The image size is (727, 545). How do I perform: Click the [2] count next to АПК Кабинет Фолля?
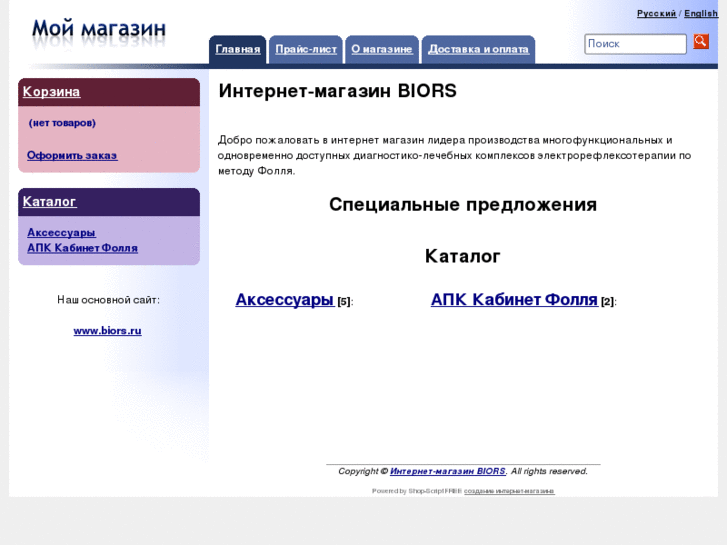point(607,301)
